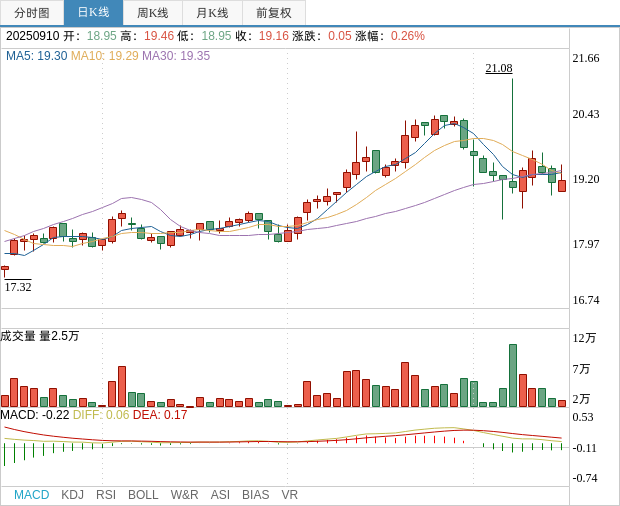The image size is (620, 506).
Task: Click the MA30: 19.35 legend text
Action: (176, 56)
